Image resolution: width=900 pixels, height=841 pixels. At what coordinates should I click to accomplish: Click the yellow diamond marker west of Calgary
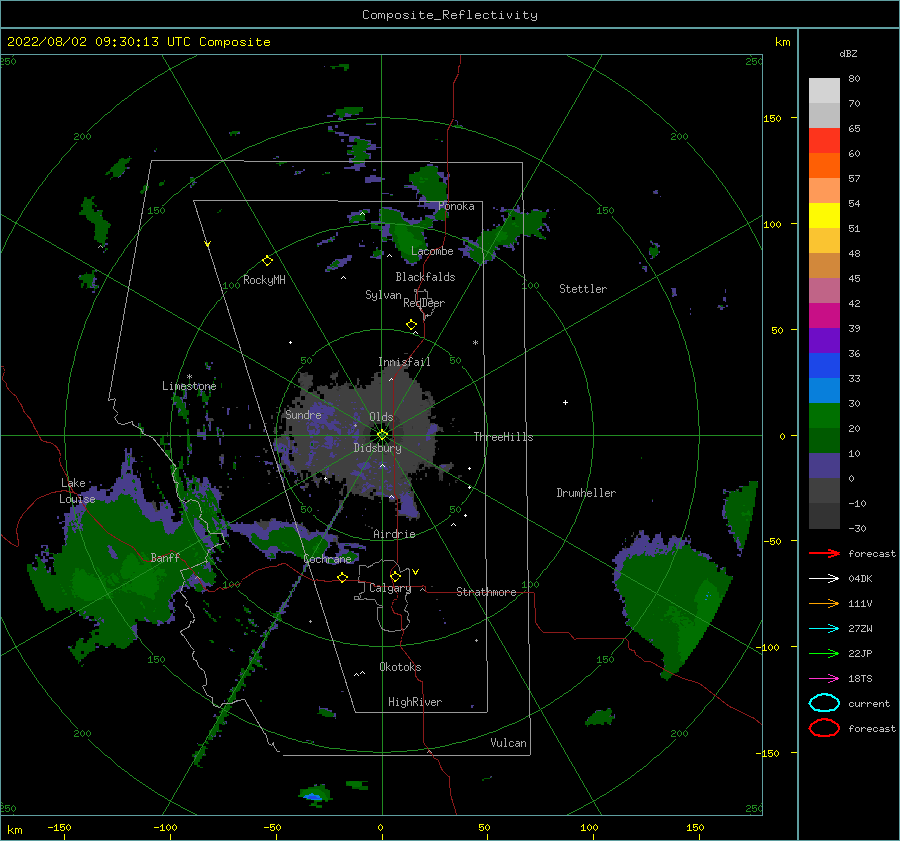(x=343, y=578)
